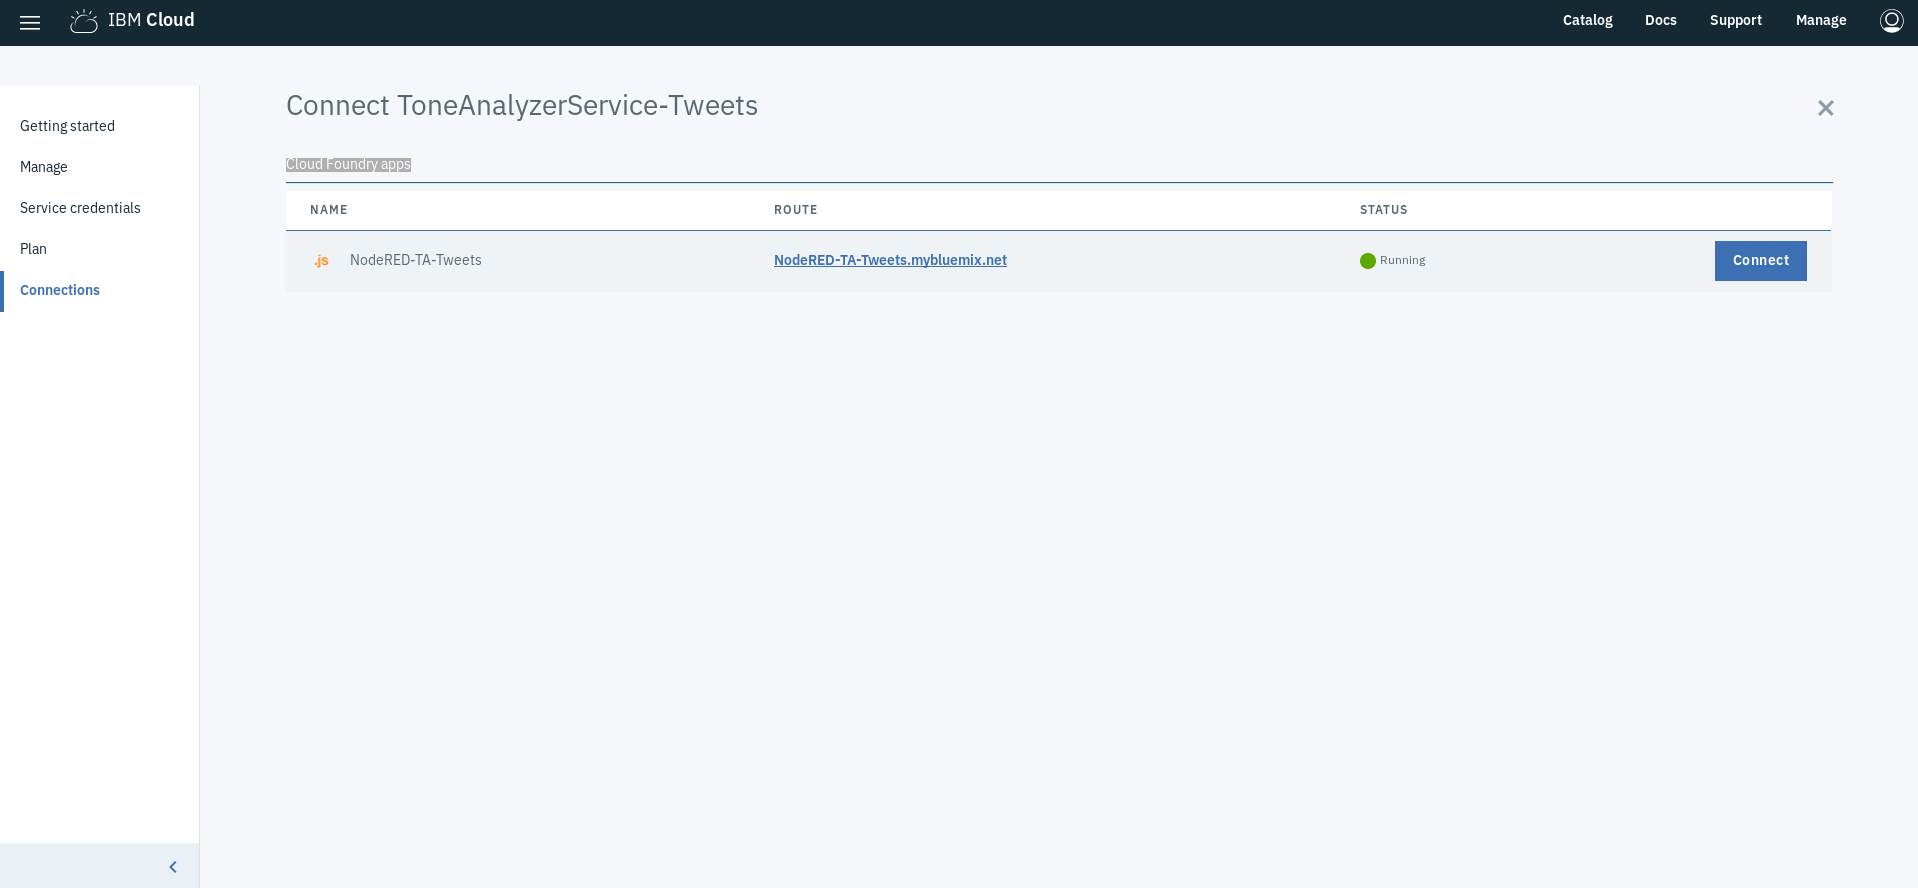This screenshot has height=888, width=1918.
Task: Click the .js icon beside NodeRED-TA-Tweets
Action: [321, 261]
